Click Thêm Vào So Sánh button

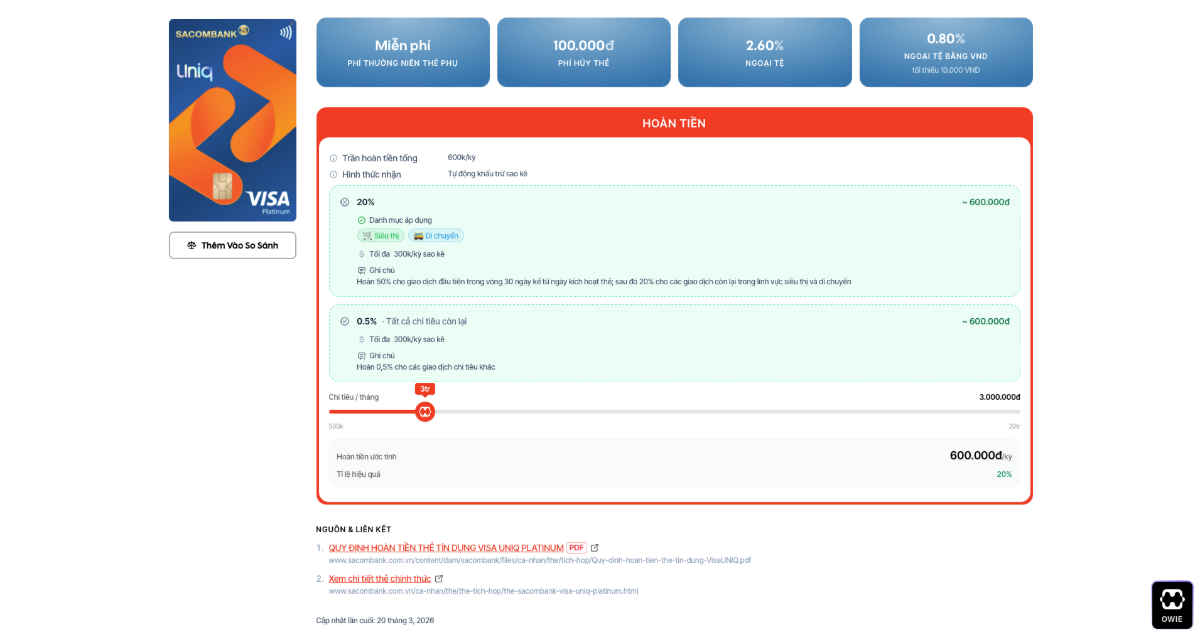click(x=233, y=245)
